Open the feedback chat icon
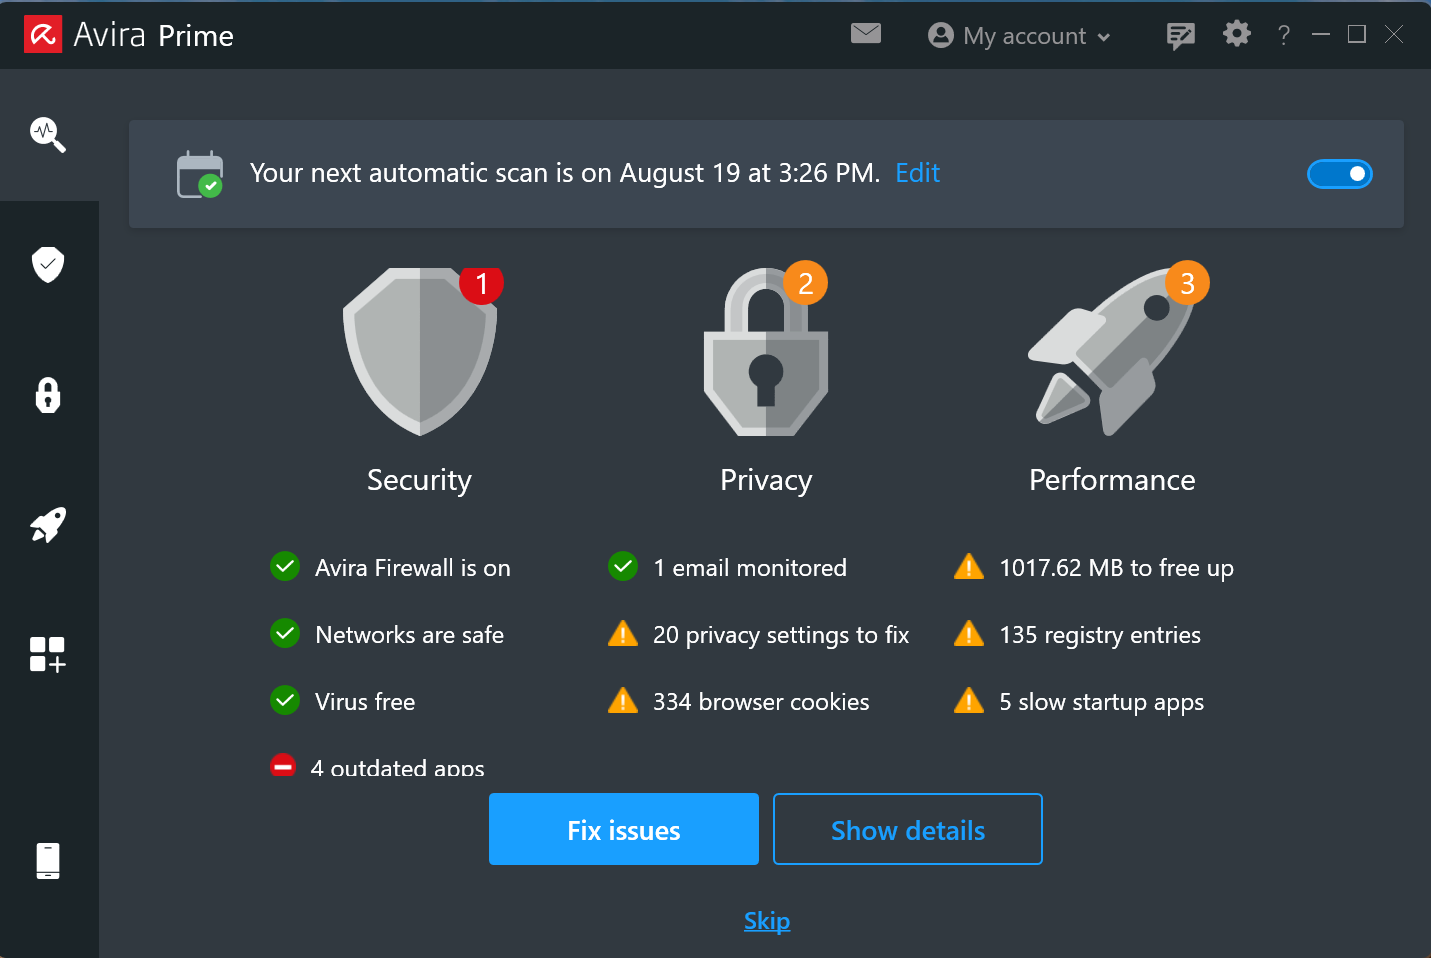Screen dimensions: 1431x958 1181,36
